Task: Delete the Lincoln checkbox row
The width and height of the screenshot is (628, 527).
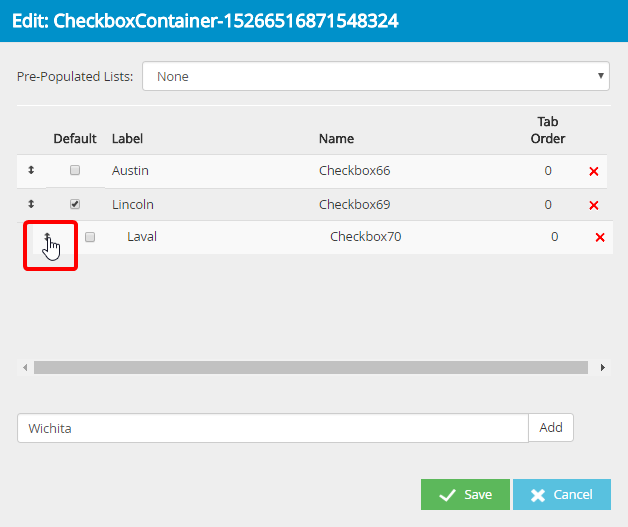Action: [x=594, y=205]
